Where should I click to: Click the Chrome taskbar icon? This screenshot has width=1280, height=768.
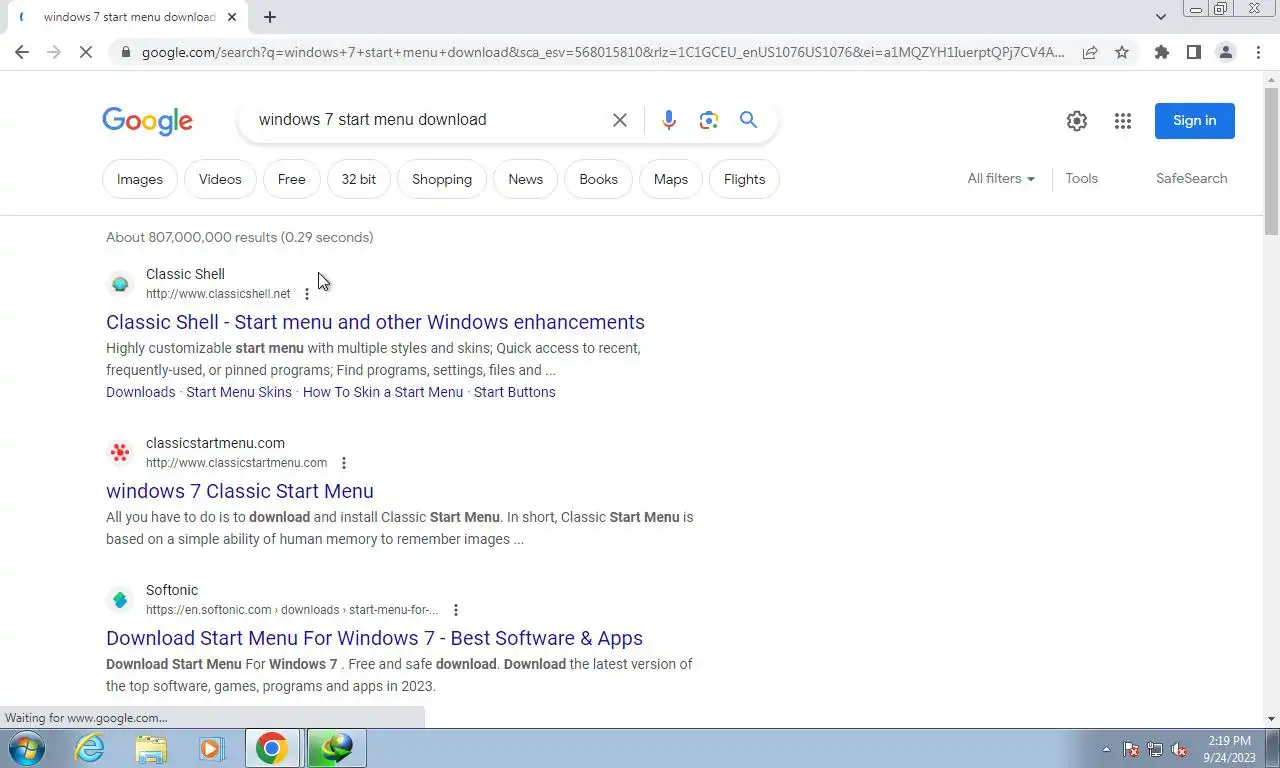click(x=272, y=748)
